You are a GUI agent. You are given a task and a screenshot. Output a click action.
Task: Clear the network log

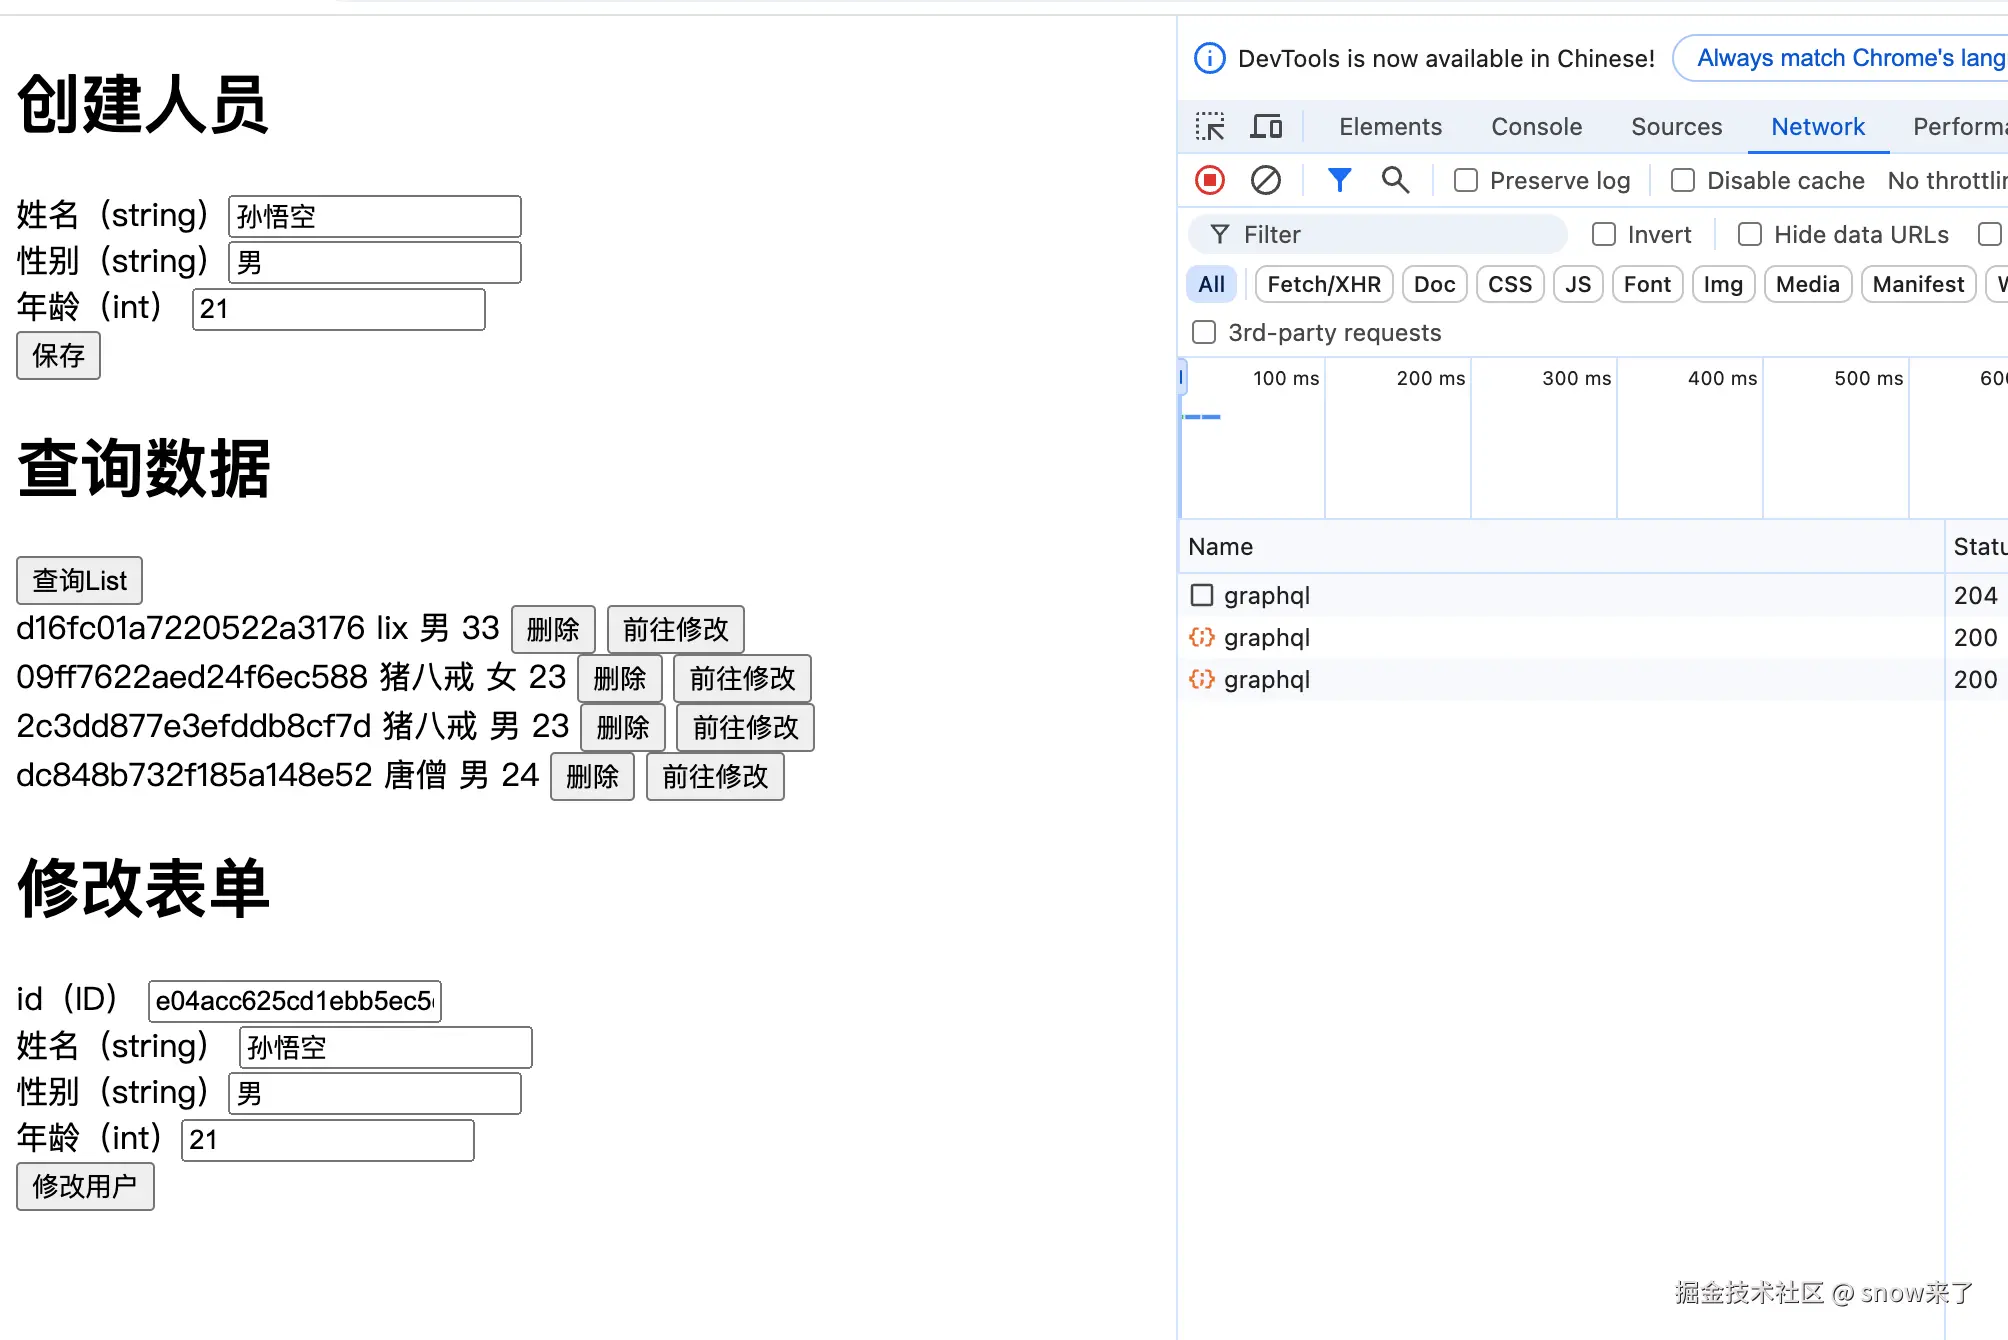1266,180
